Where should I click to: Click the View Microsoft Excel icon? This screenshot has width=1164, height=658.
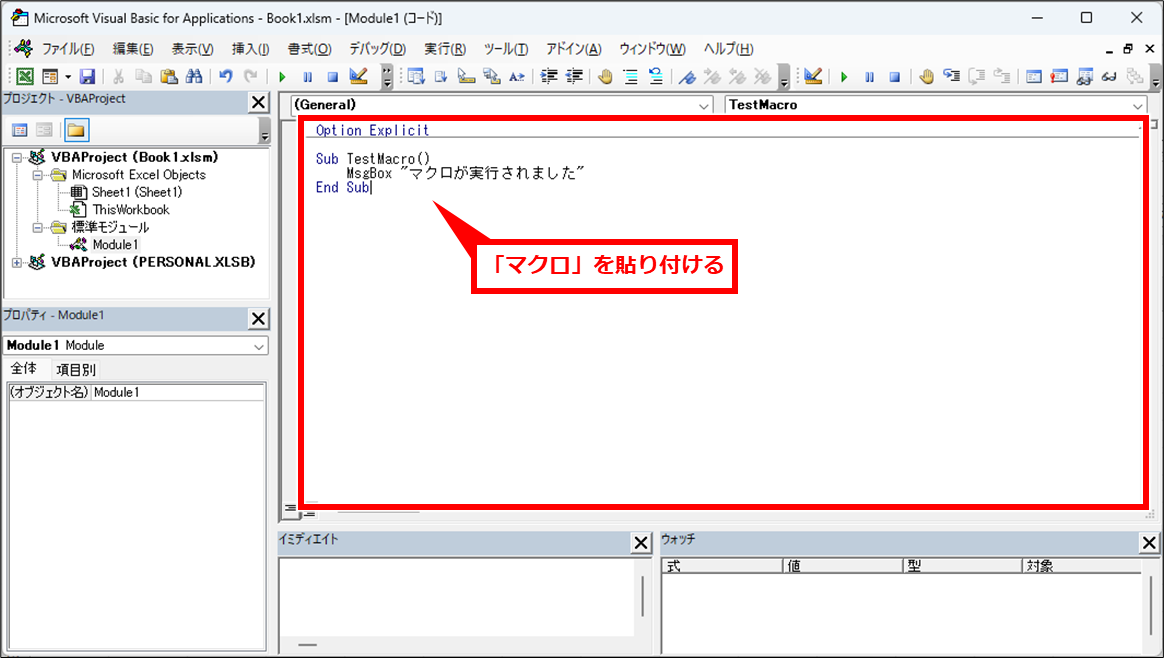[25, 76]
